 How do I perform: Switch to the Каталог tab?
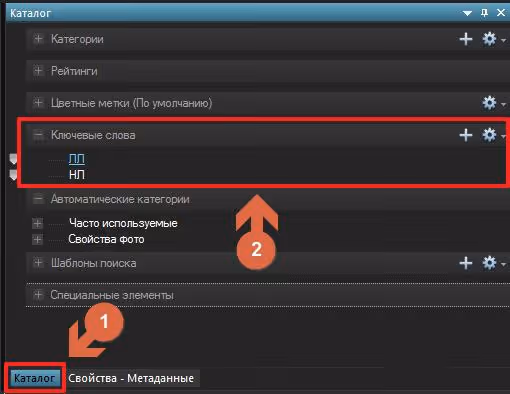(x=35, y=378)
